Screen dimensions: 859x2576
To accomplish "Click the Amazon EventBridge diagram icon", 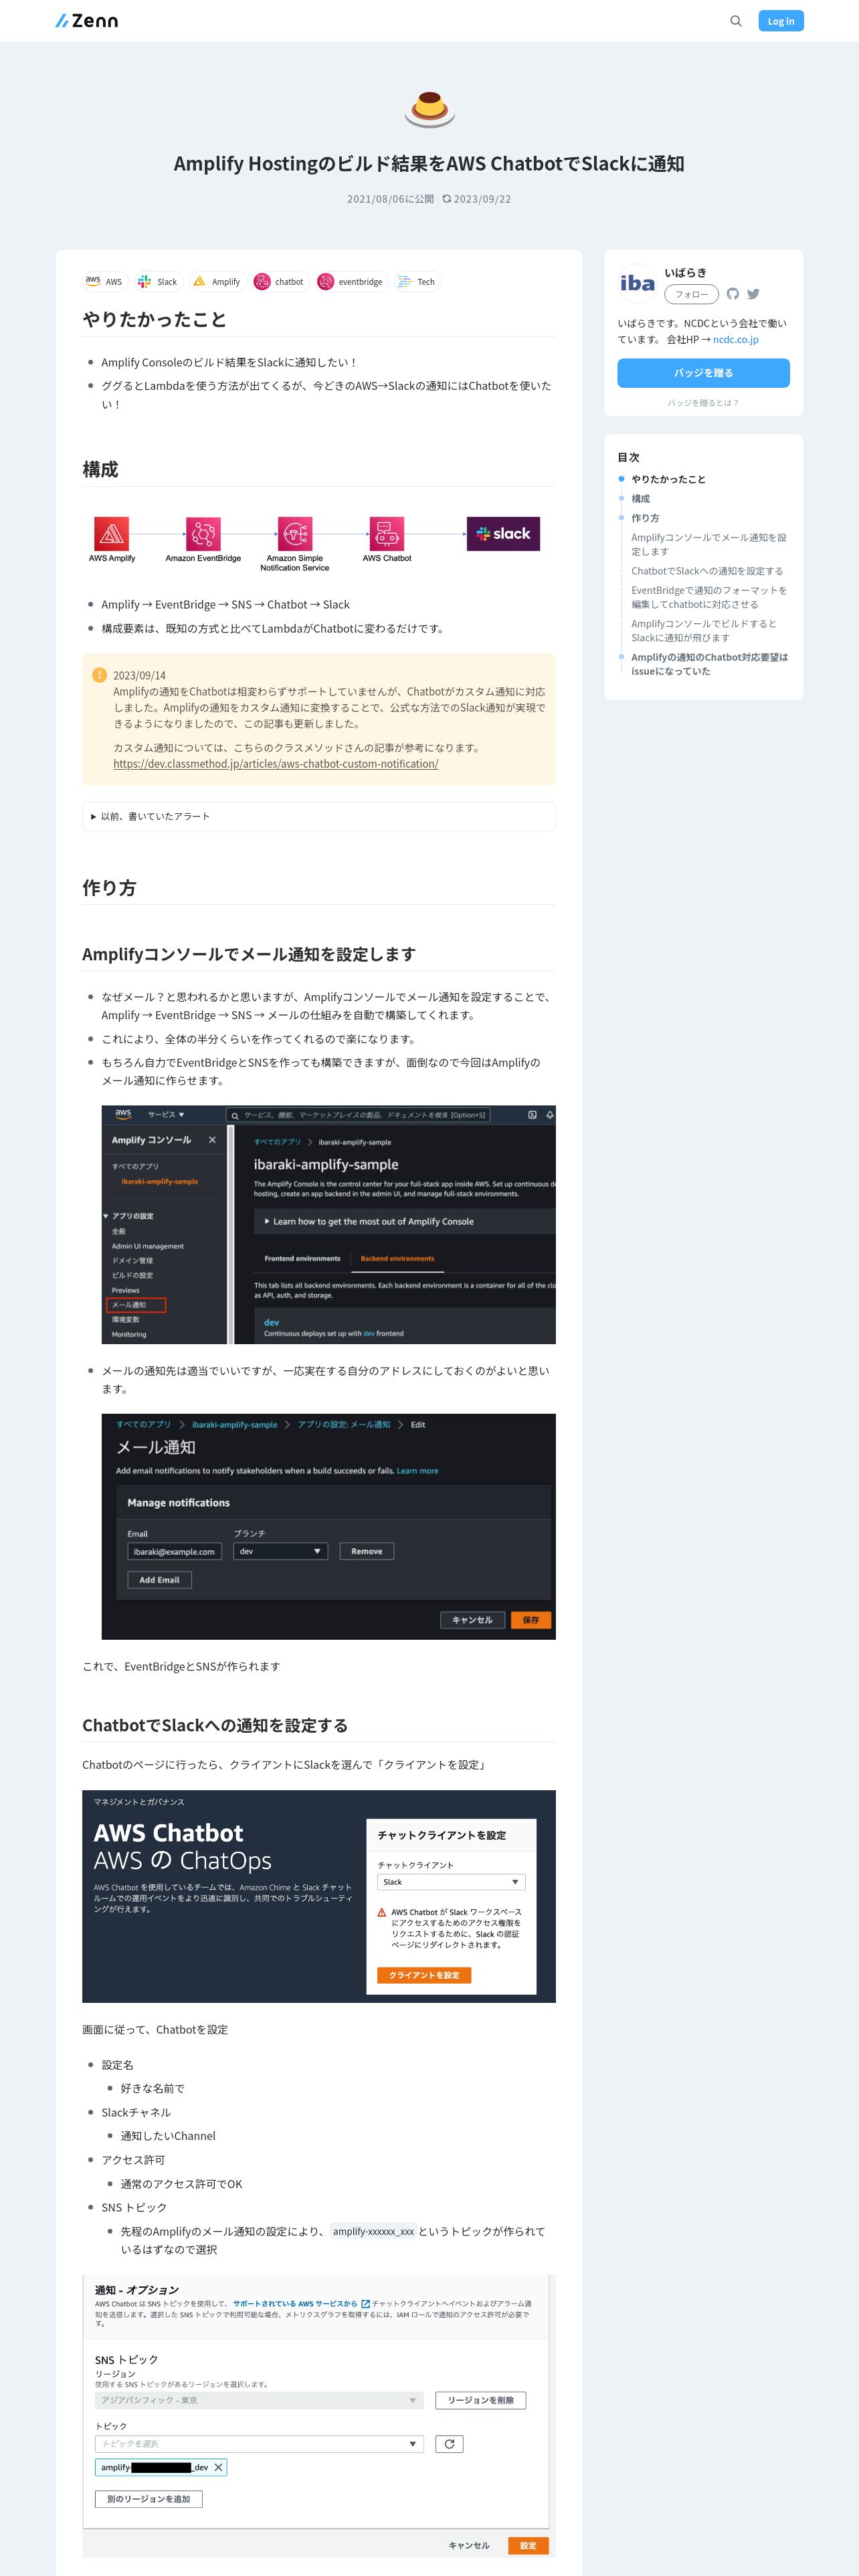I will [x=203, y=534].
